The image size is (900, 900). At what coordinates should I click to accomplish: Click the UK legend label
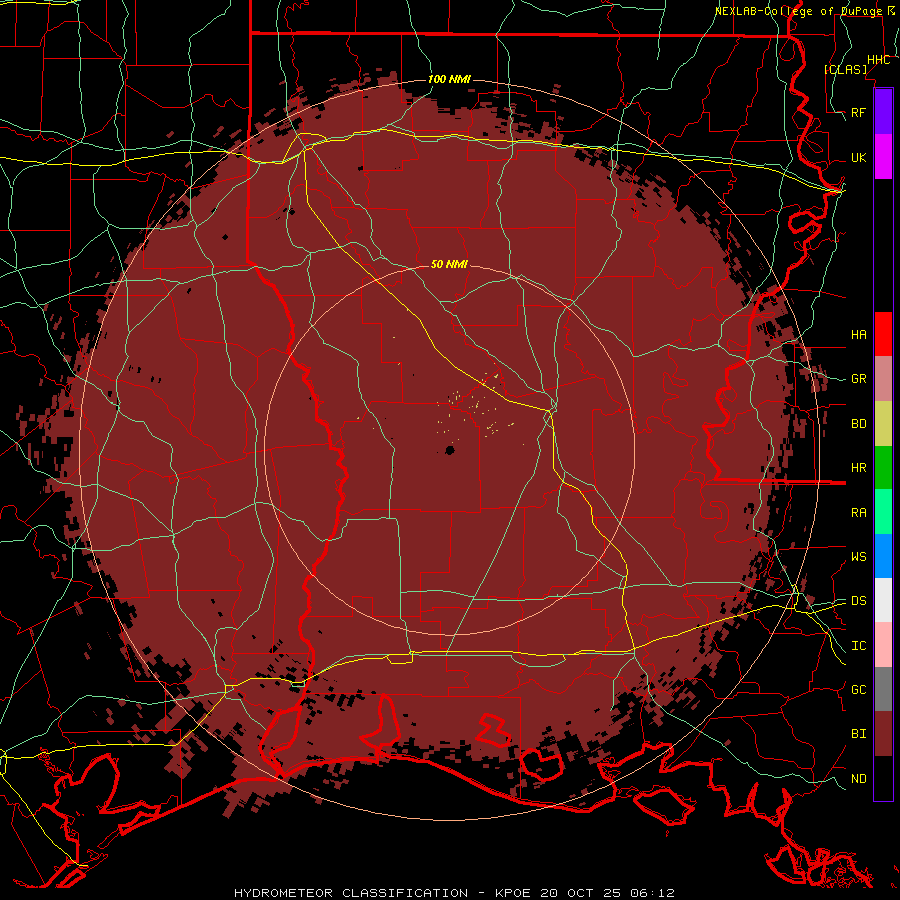tap(859, 157)
